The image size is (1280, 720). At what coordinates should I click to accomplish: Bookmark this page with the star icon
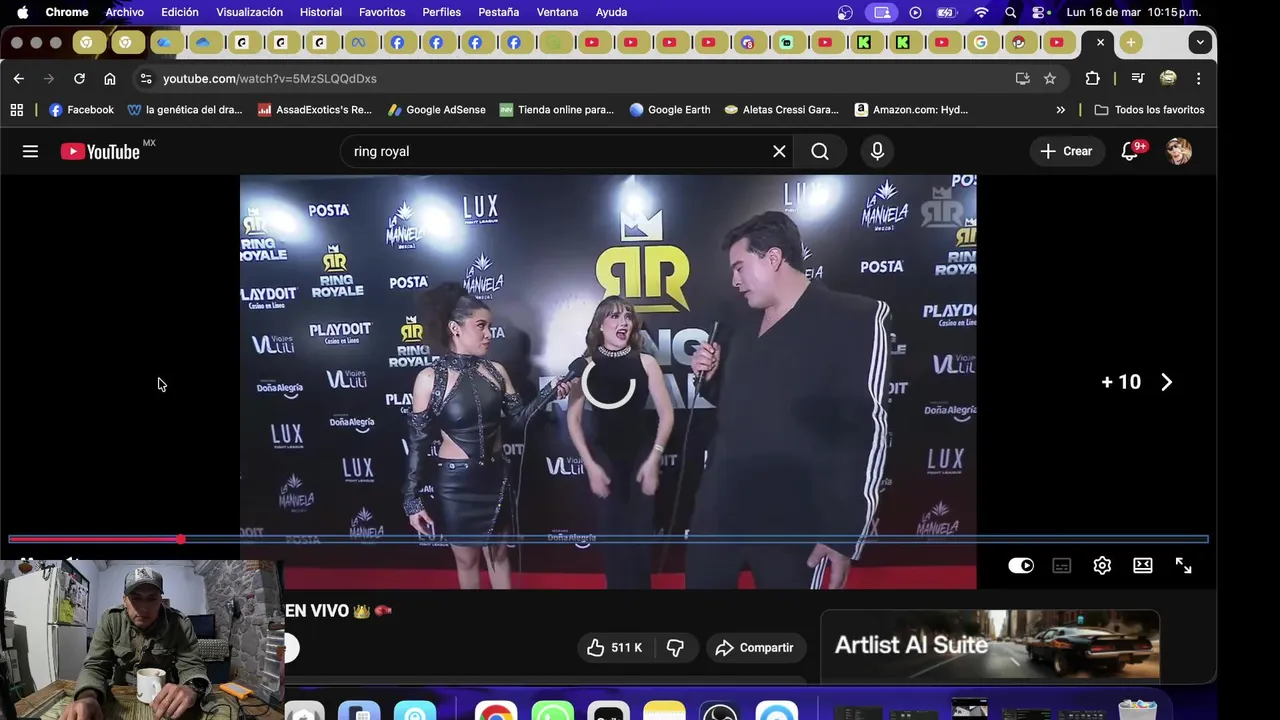[x=1050, y=78]
